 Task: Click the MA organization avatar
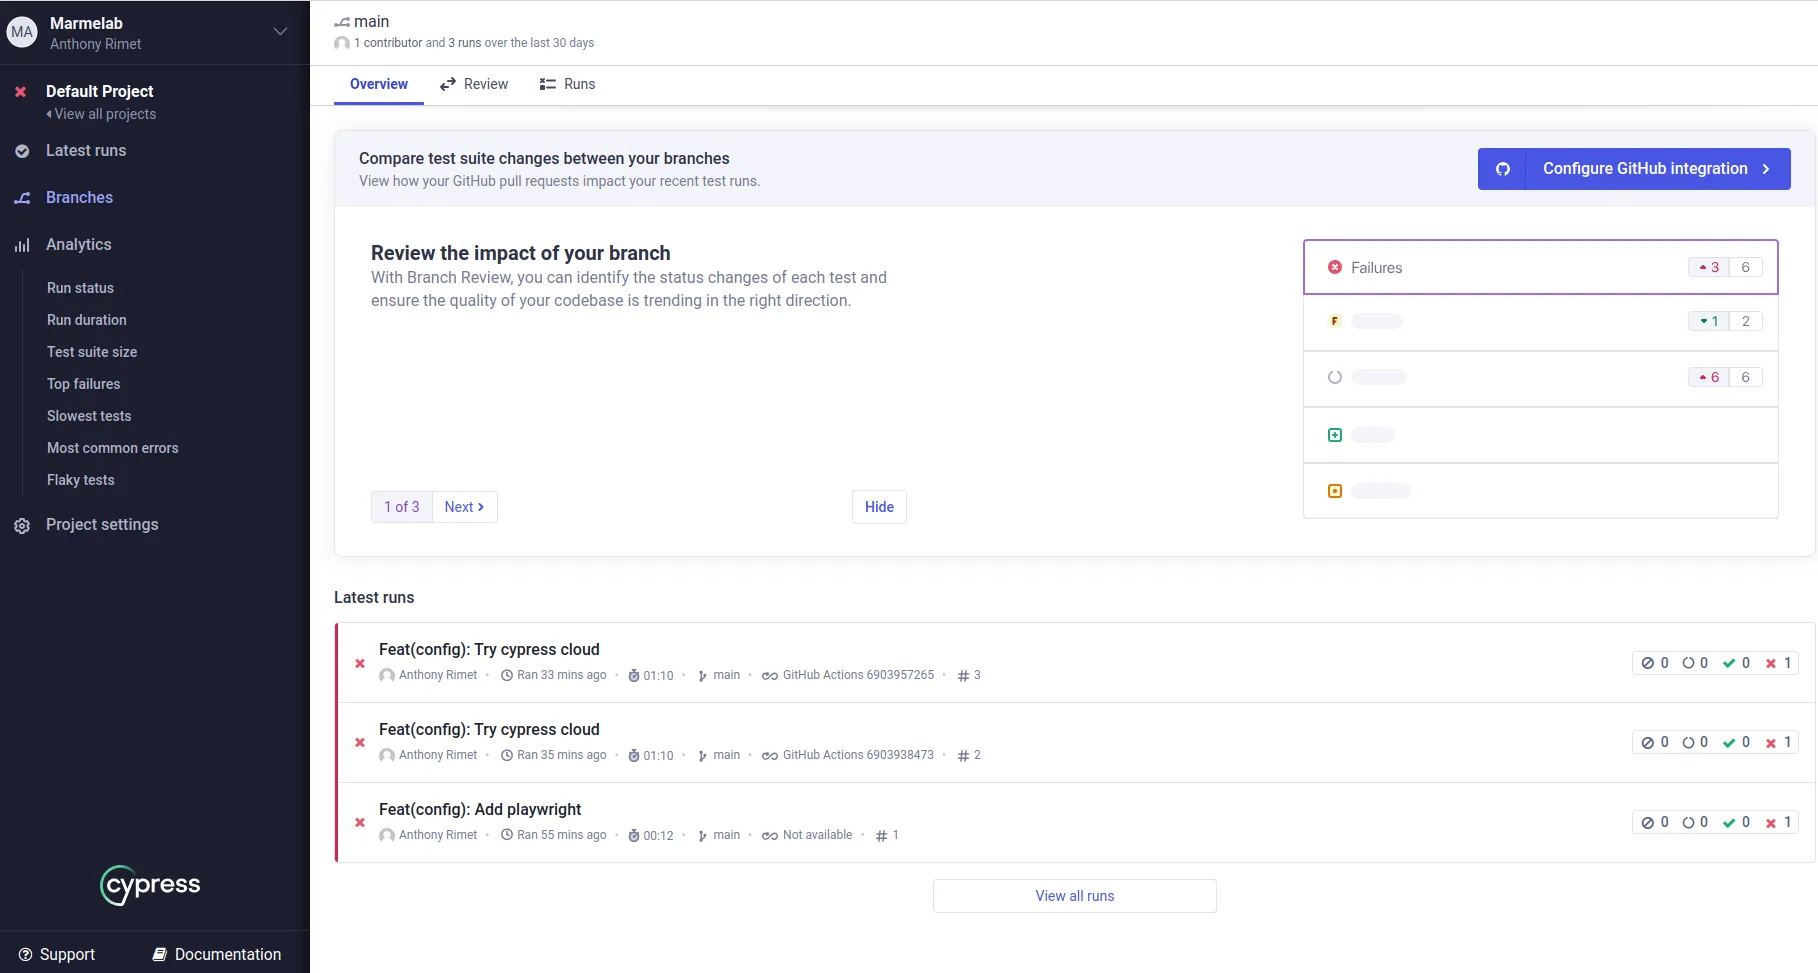pos(22,32)
